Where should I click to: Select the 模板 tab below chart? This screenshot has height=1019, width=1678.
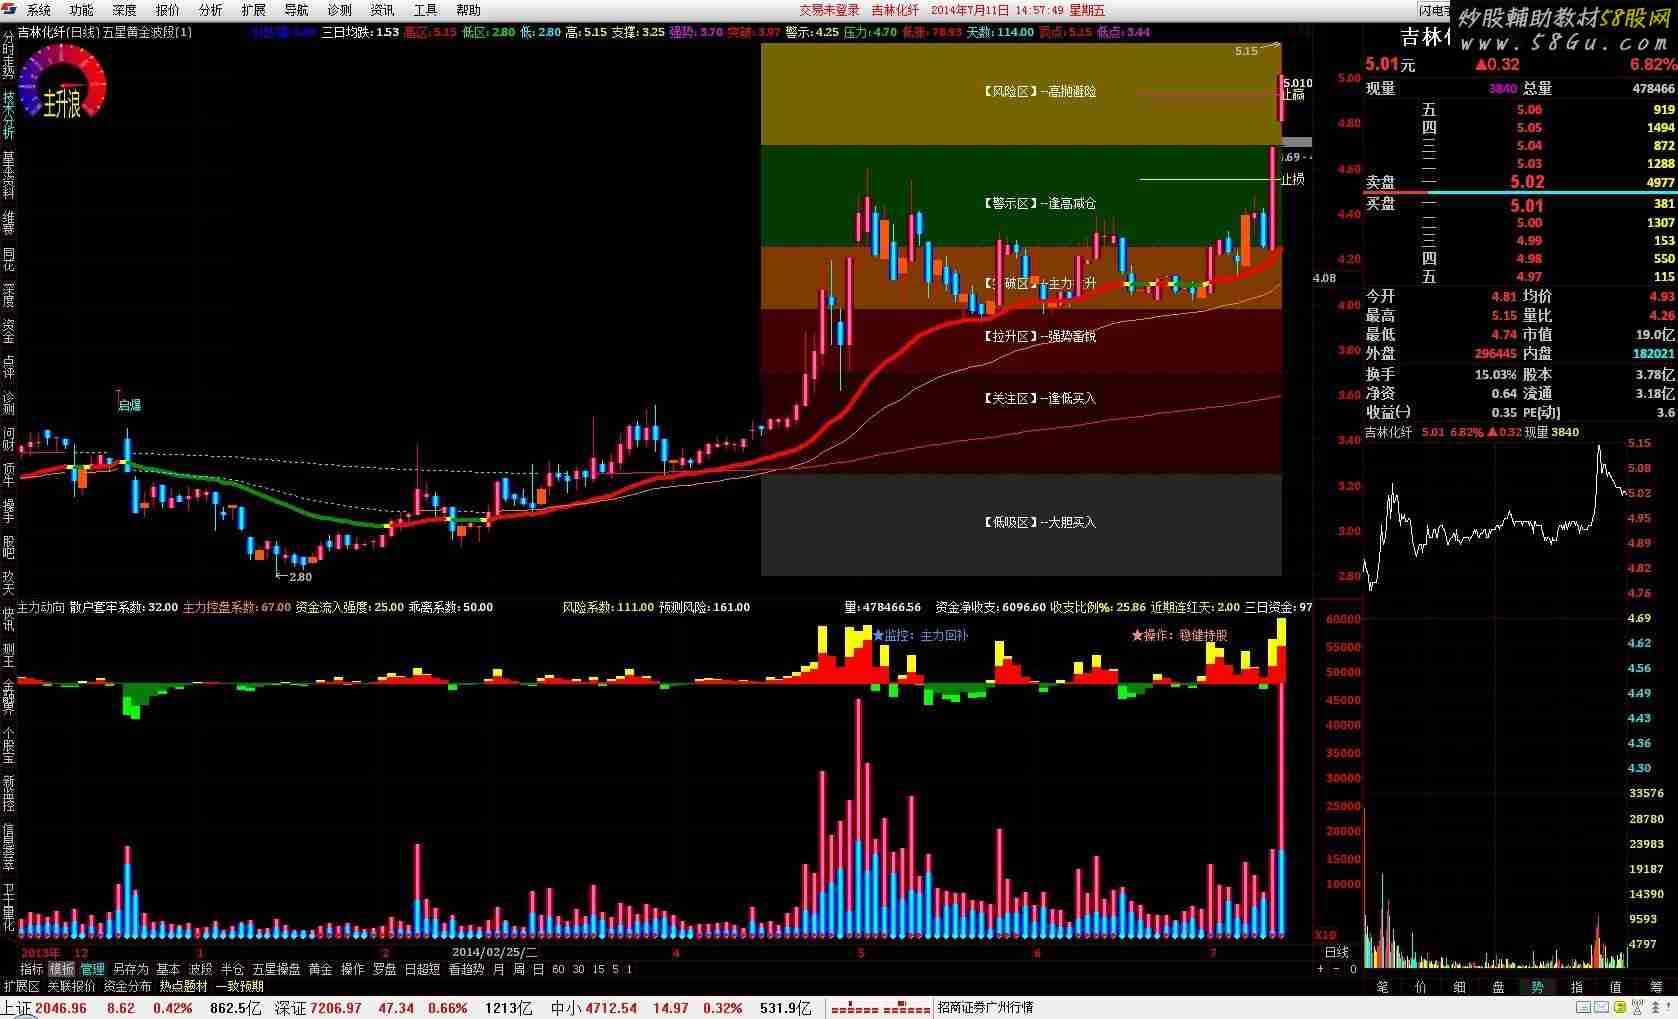[62, 969]
